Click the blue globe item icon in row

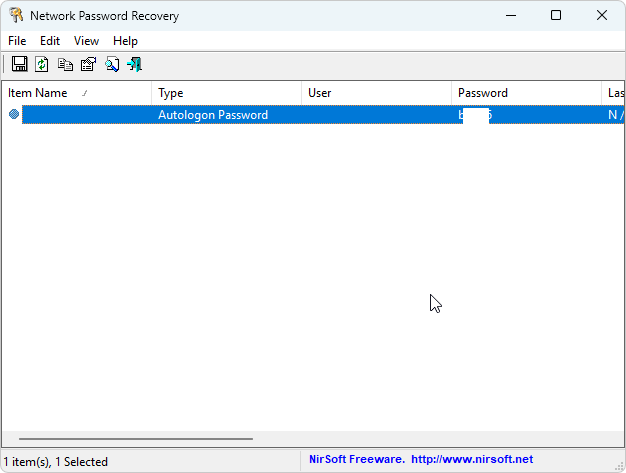(x=14, y=115)
